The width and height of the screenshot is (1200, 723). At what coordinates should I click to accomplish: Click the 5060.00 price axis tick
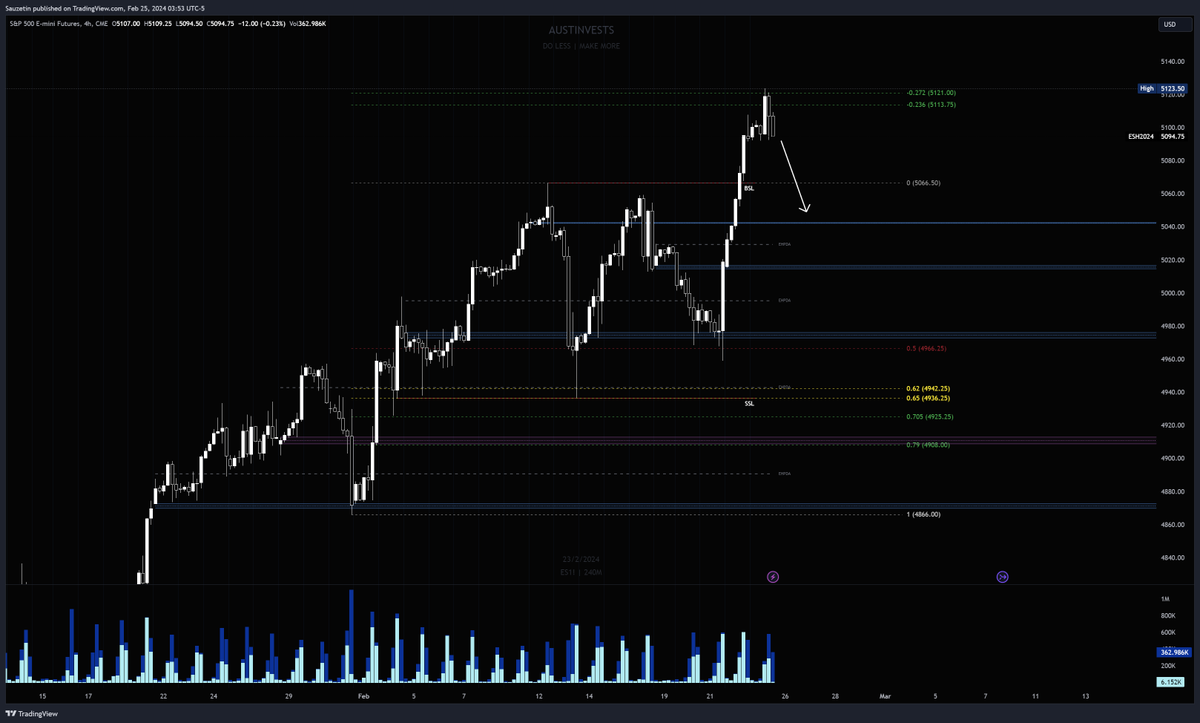1172,194
